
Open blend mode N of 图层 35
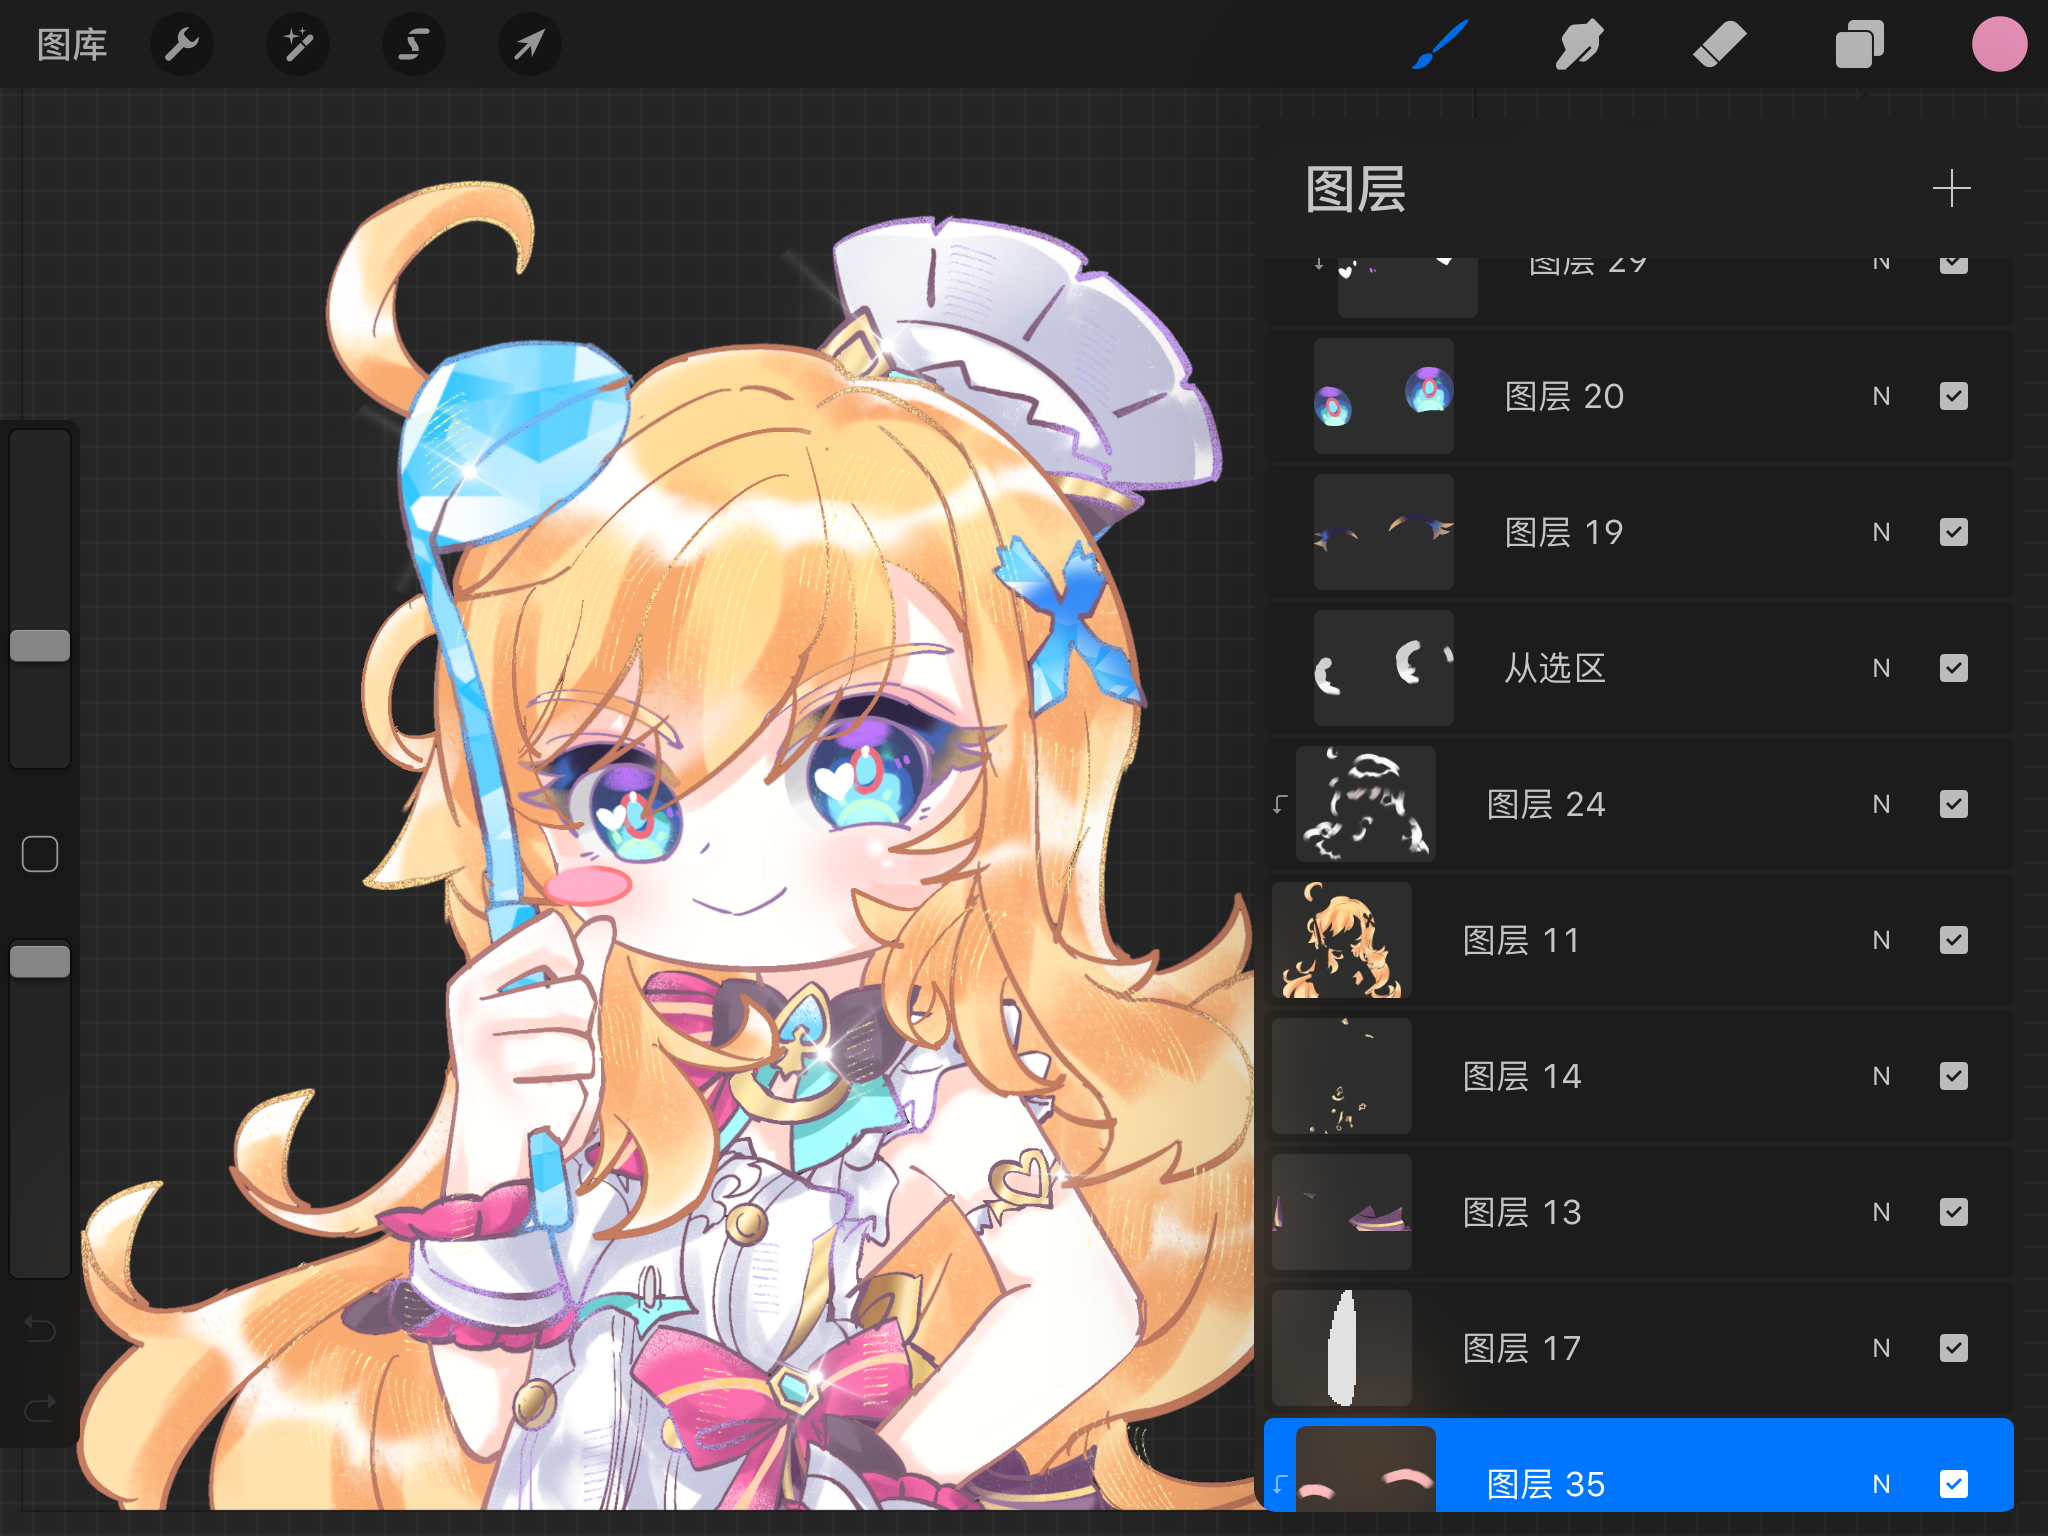[1881, 1484]
